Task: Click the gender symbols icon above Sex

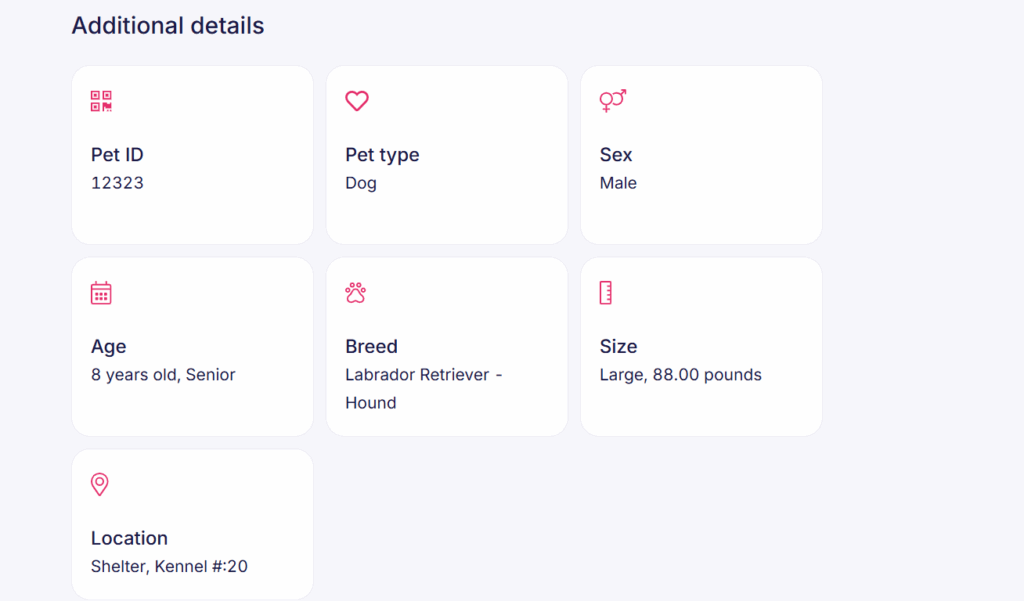Action: pos(613,101)
